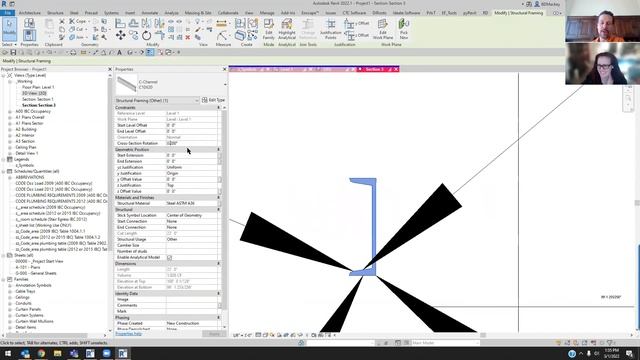
Task: Print from quick access toolbar
Action: pos(73,53)
